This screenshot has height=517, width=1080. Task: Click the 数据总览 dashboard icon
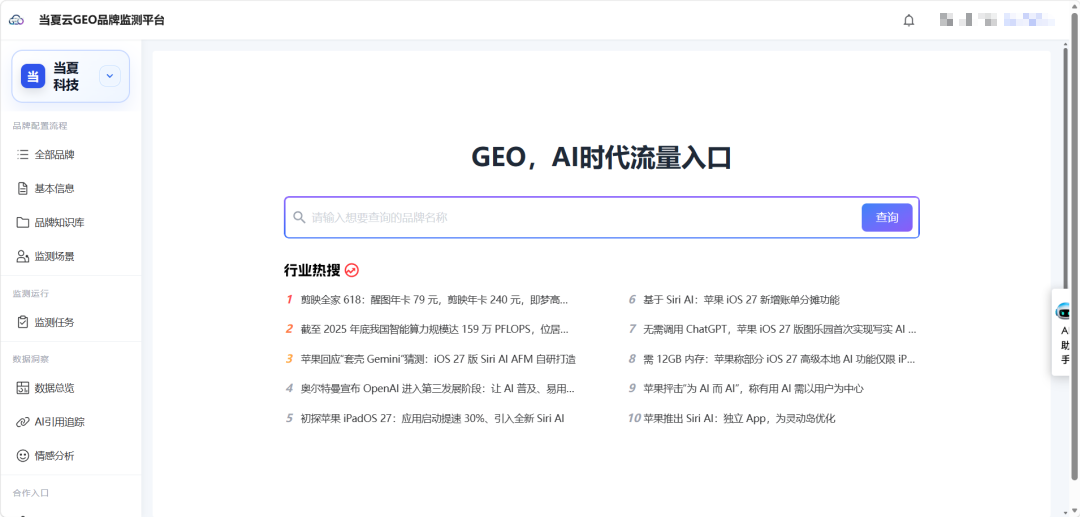23,388
